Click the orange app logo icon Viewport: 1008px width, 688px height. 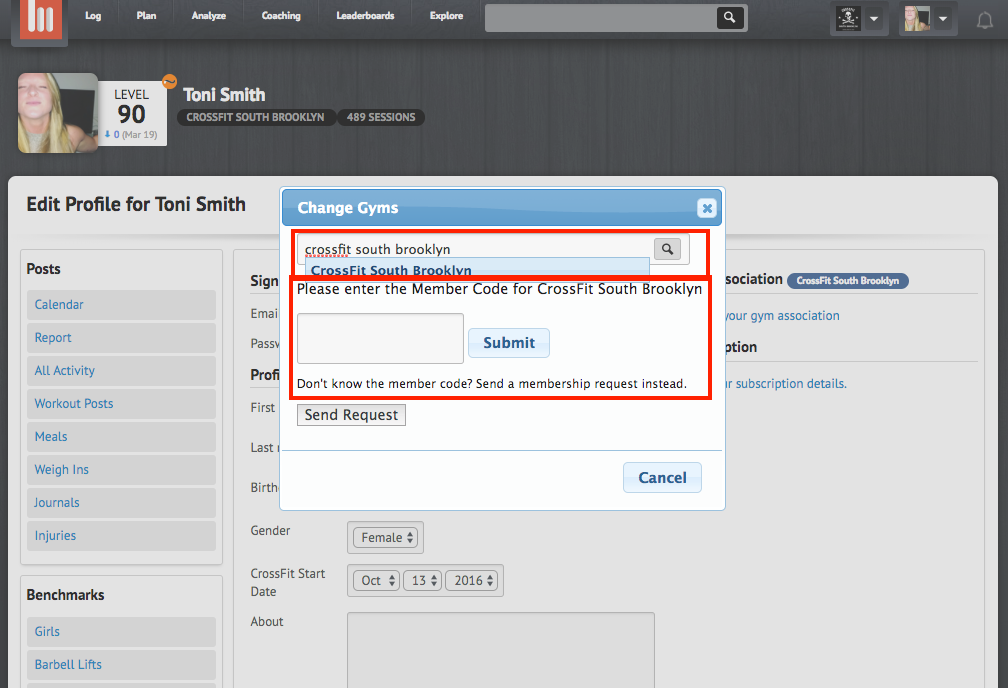pos(40,19)
